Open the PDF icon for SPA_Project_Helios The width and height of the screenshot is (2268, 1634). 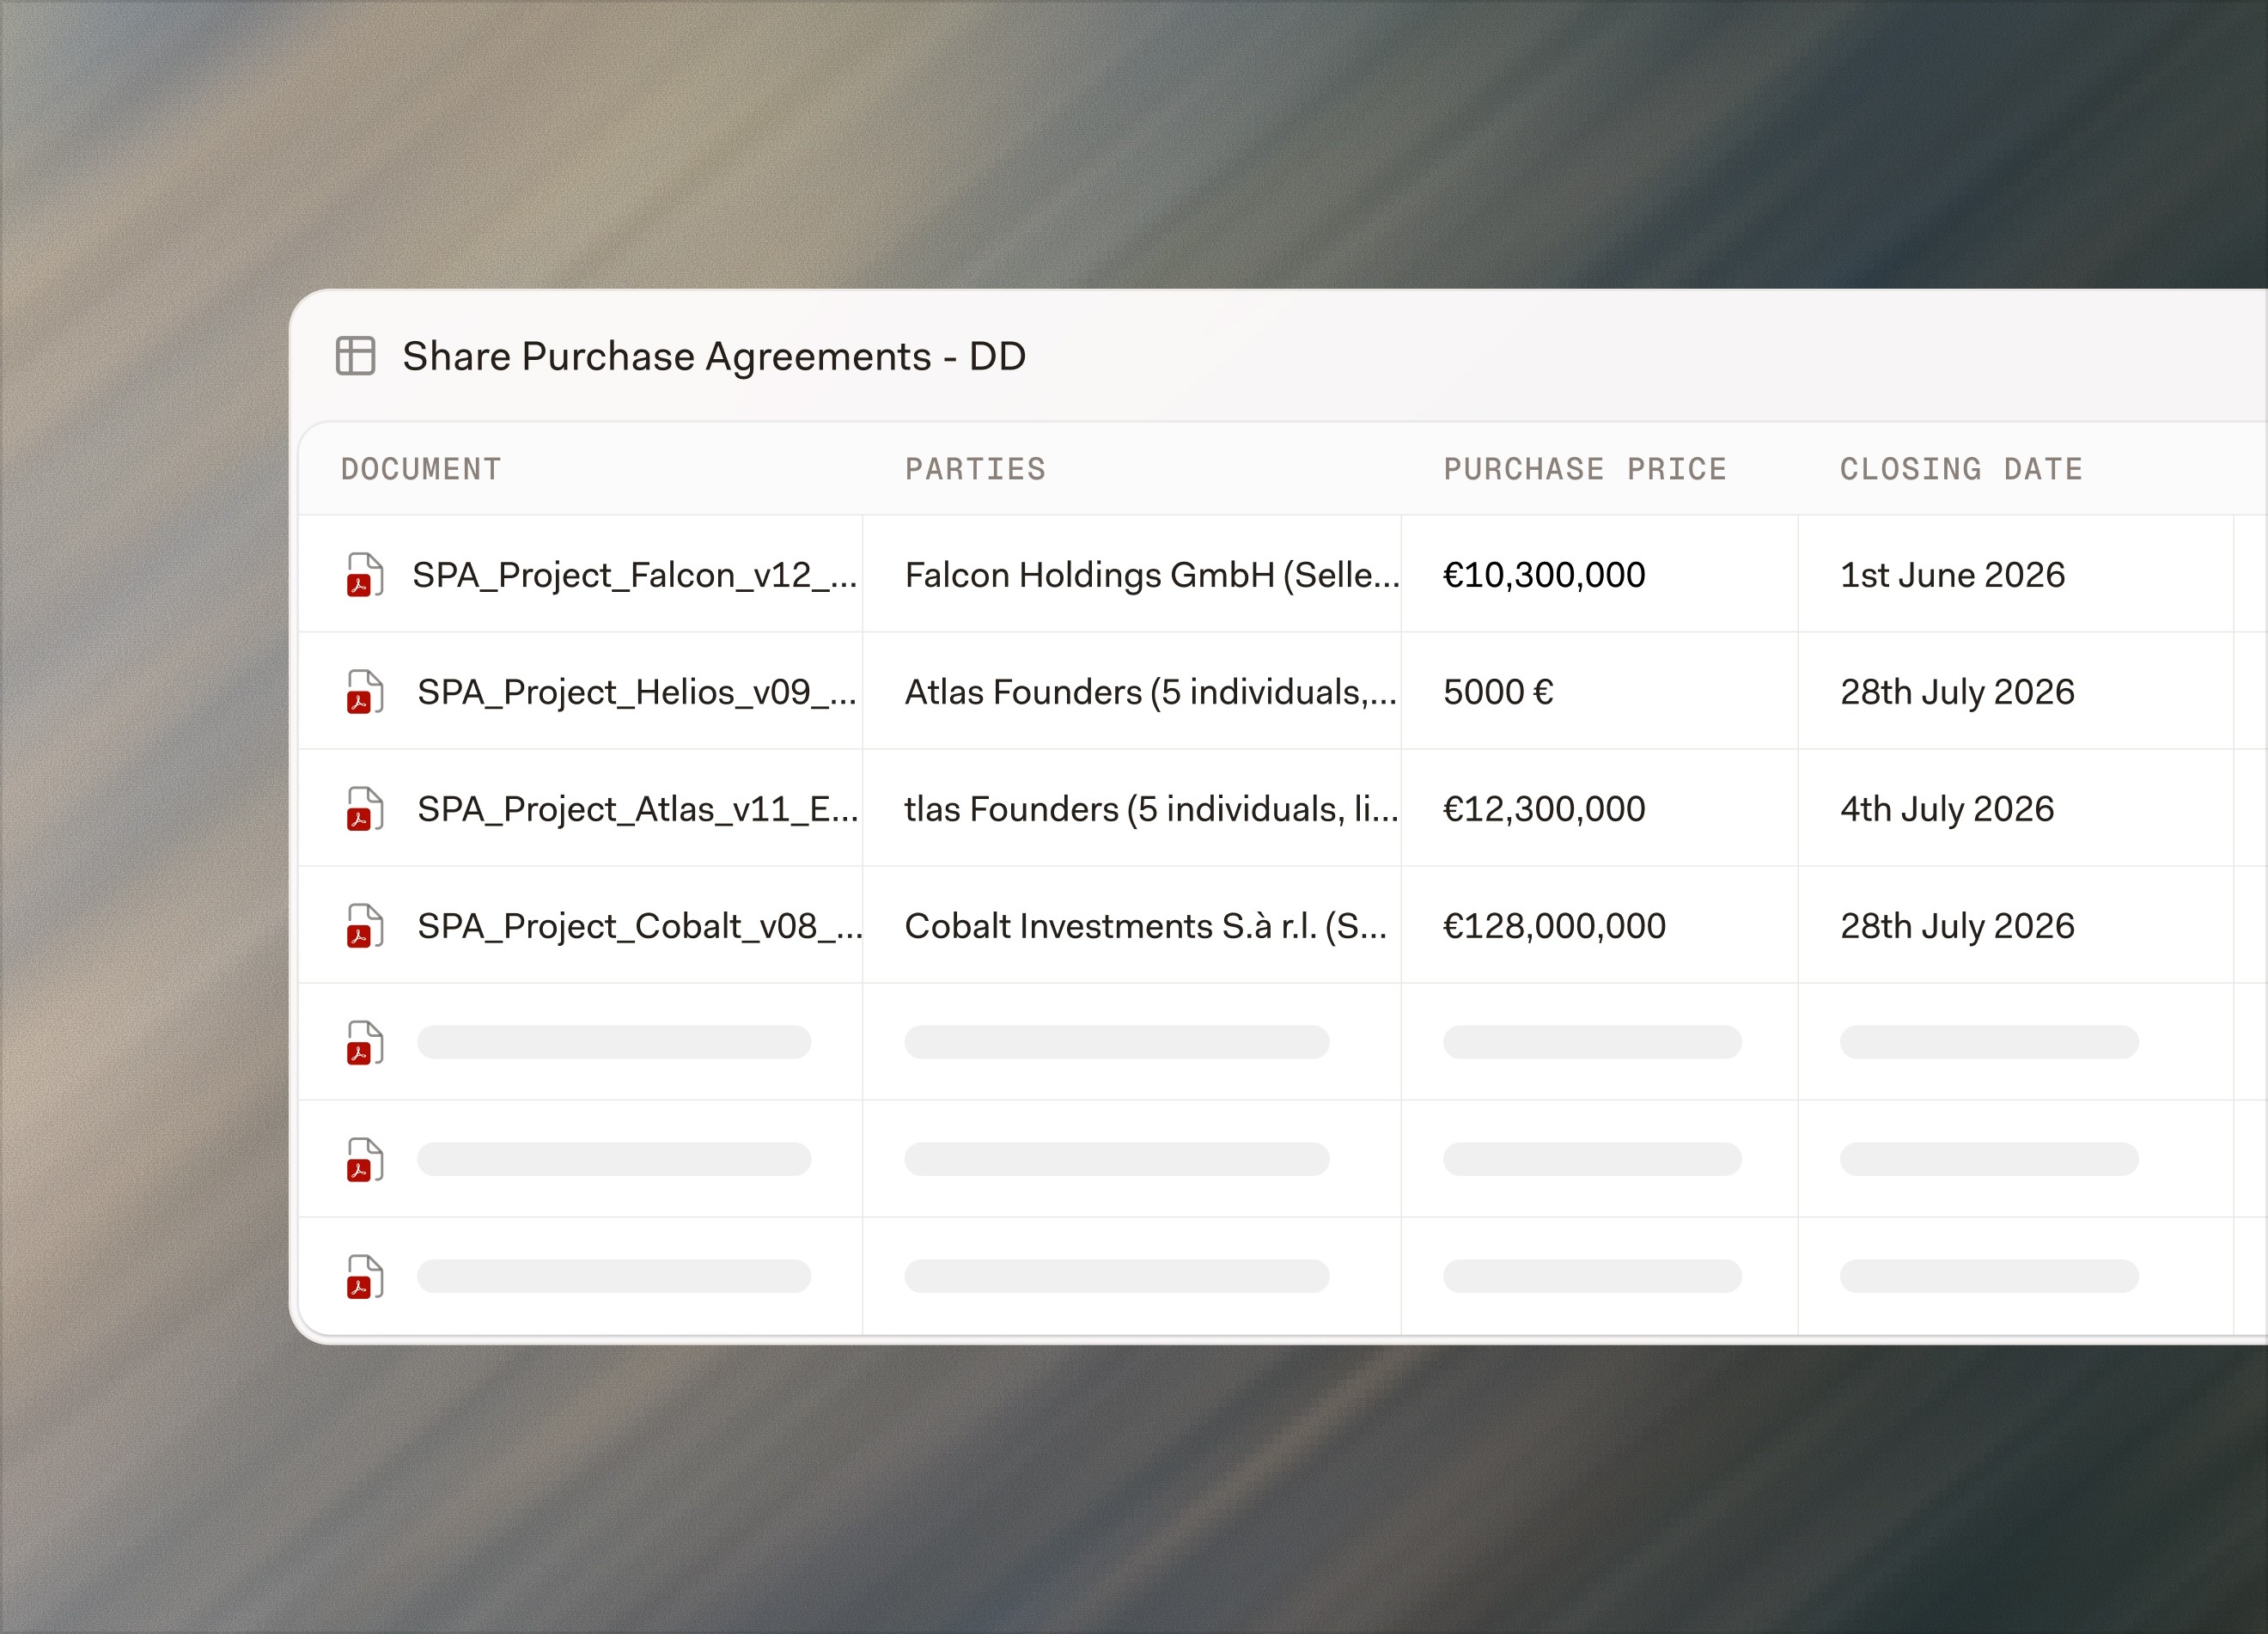(365, 692)
